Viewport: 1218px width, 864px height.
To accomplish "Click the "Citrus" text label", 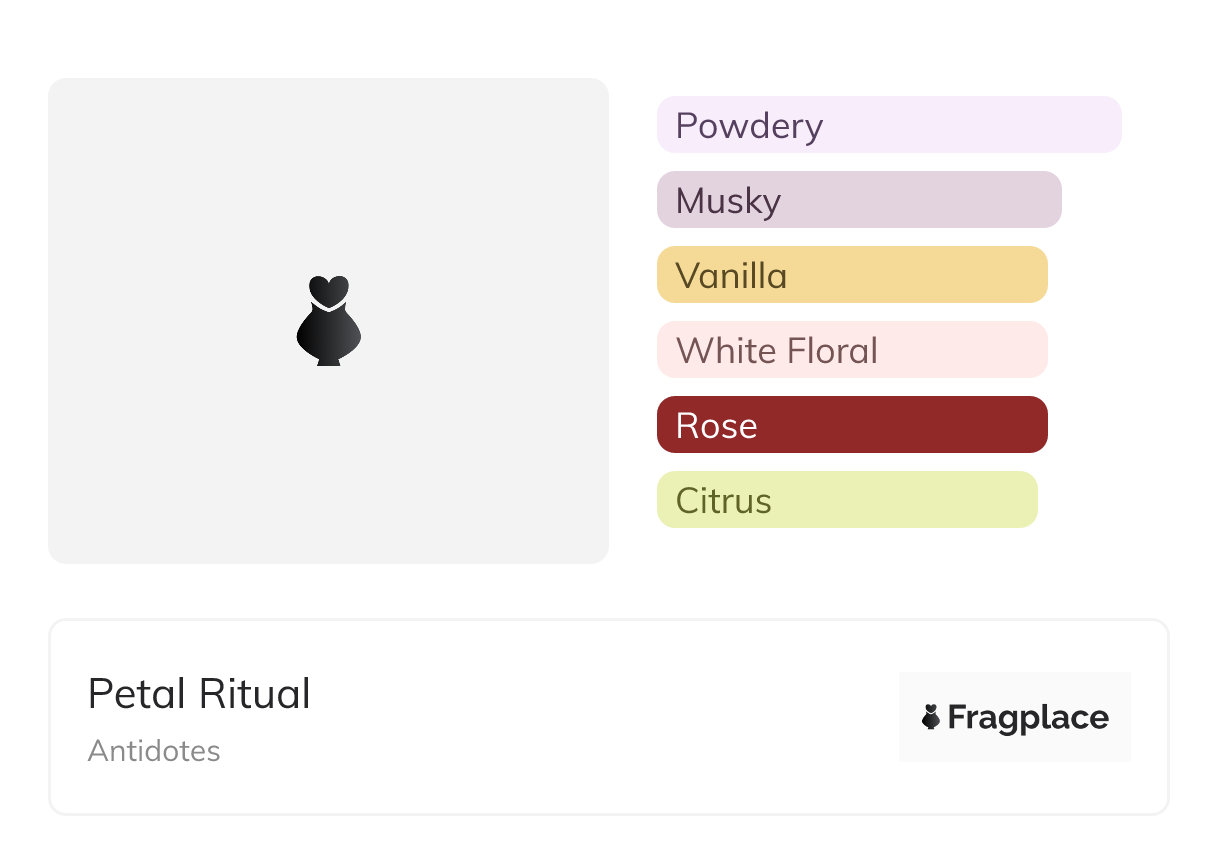I will pyautogui.click(x=723, y=501).
